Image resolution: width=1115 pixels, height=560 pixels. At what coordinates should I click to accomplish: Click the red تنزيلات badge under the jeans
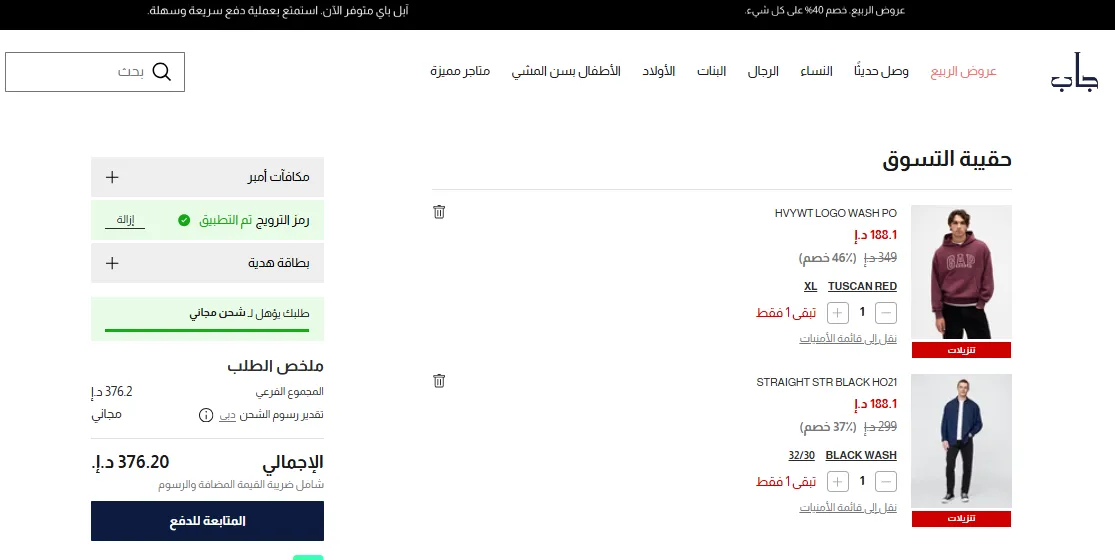(961, 519)
